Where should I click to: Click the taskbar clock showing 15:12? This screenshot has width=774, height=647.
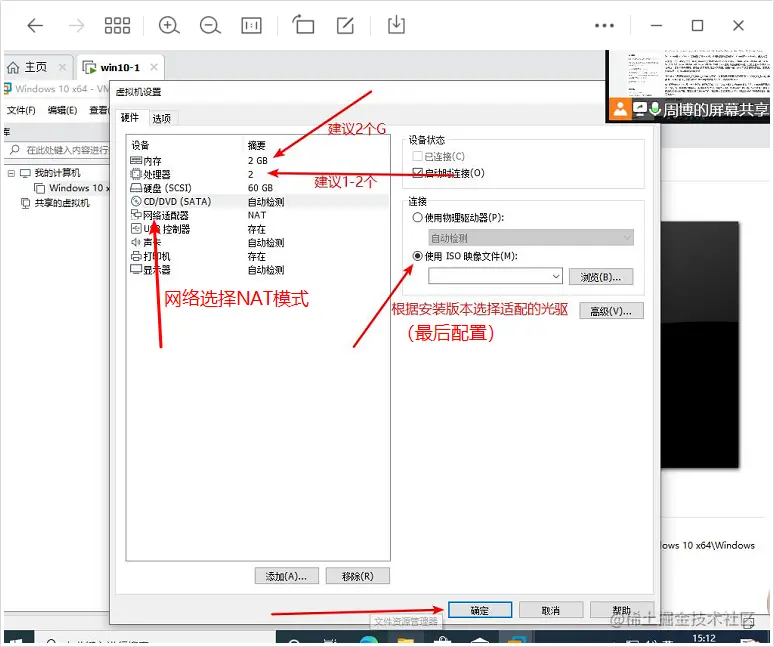click(704, 638)
